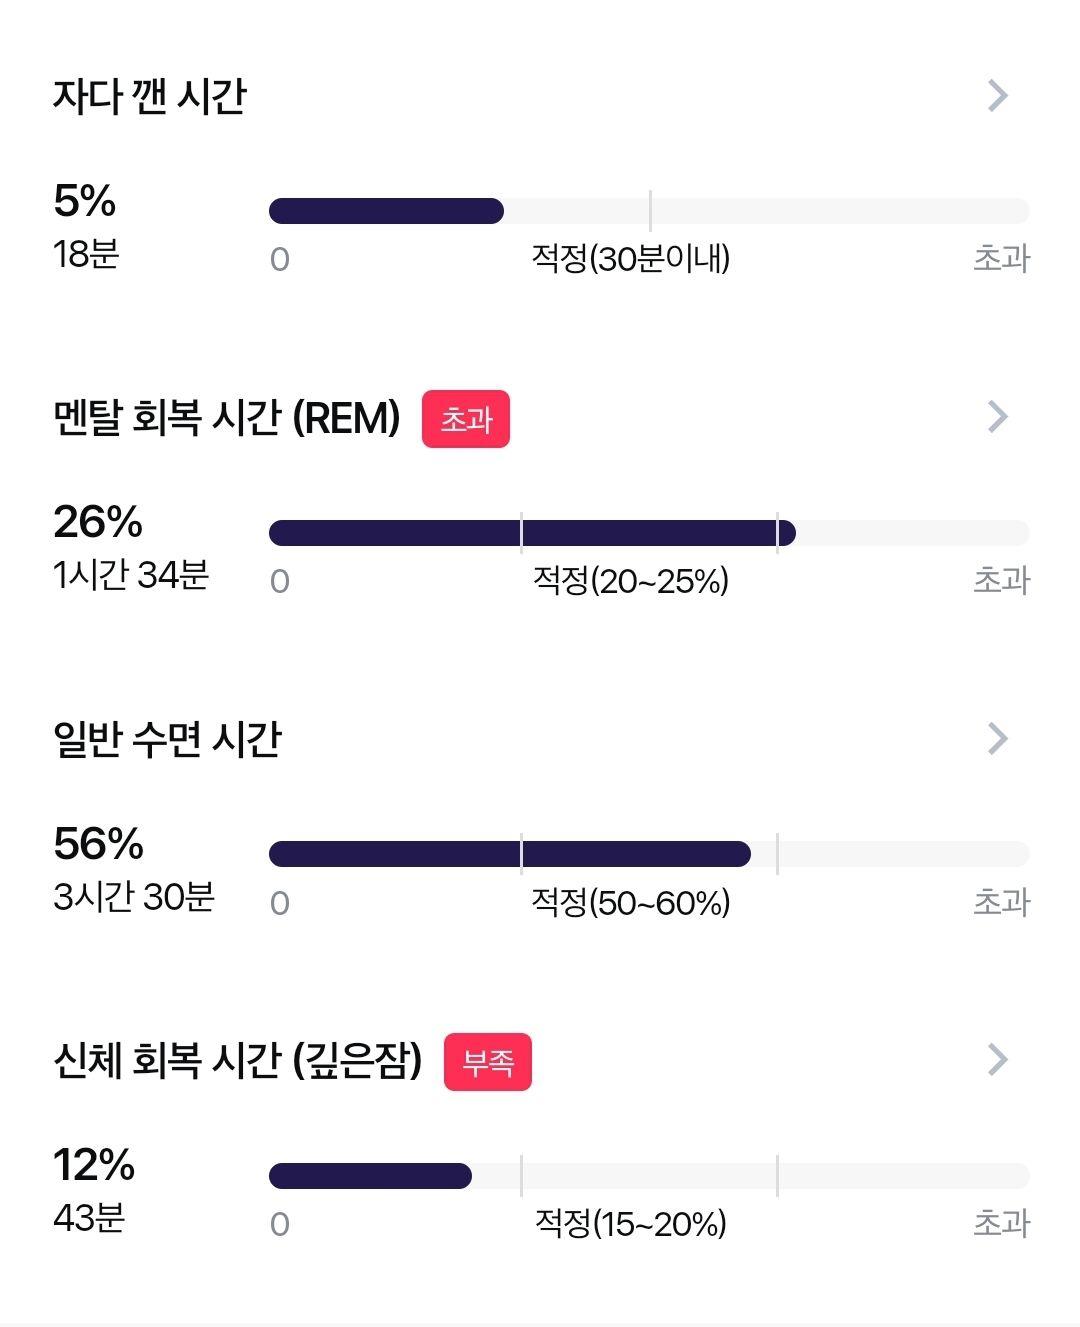
Task: Click the 5% awake time progress bar
Action: pos(649,211)
